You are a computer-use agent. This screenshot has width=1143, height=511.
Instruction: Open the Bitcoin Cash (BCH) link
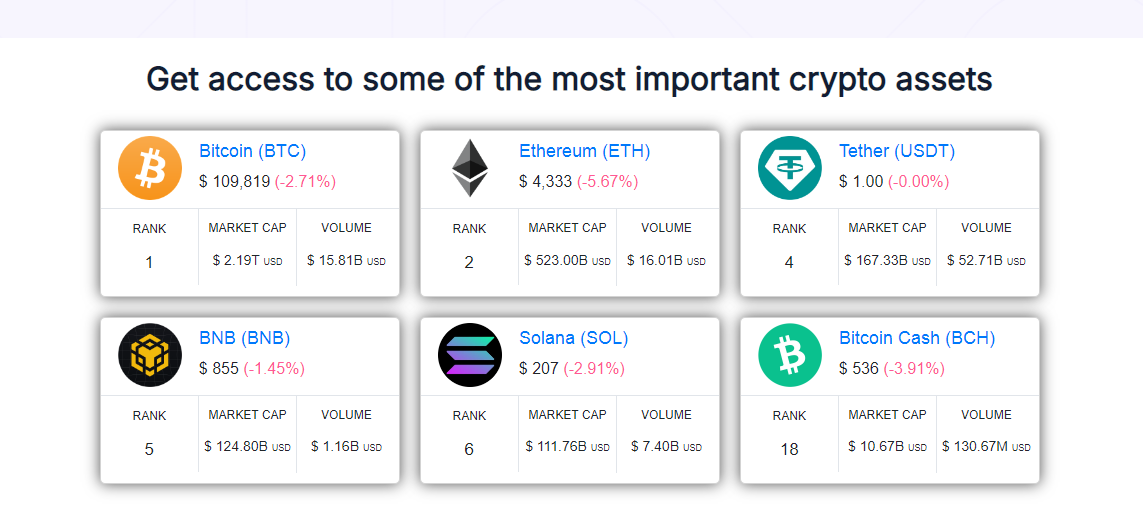click(917, 338)
